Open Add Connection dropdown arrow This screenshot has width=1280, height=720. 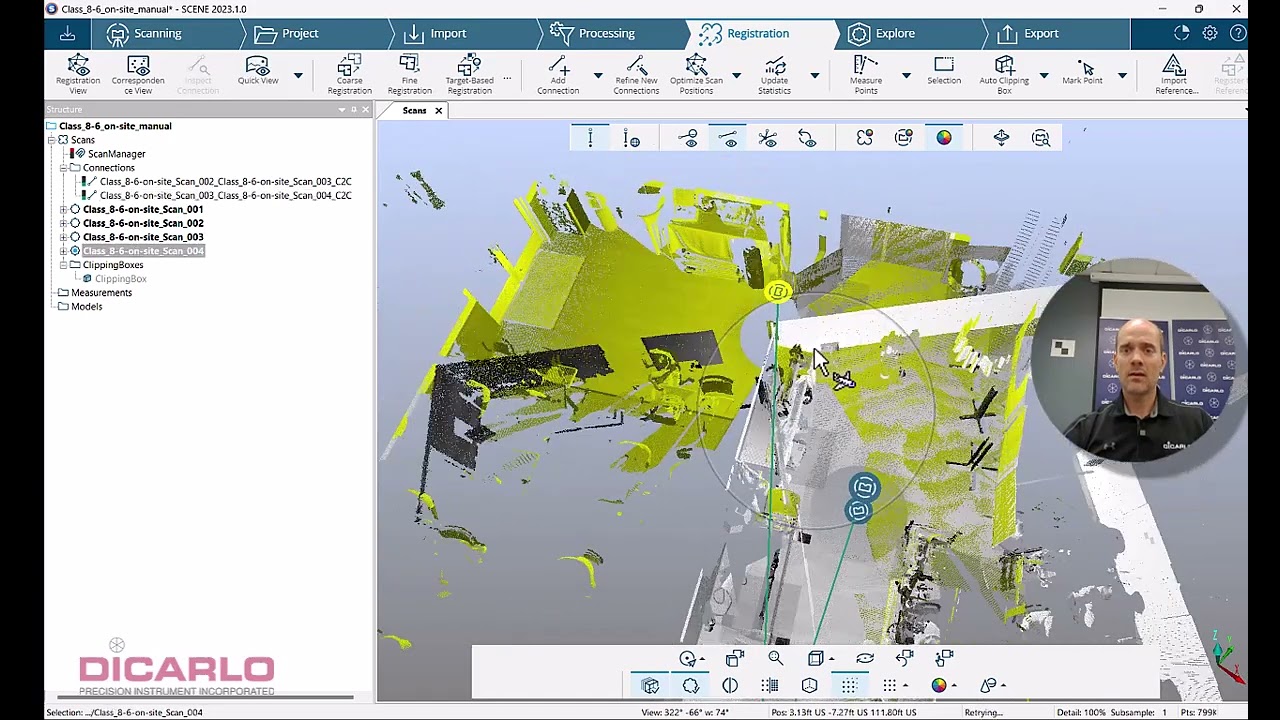pos(598,75)
